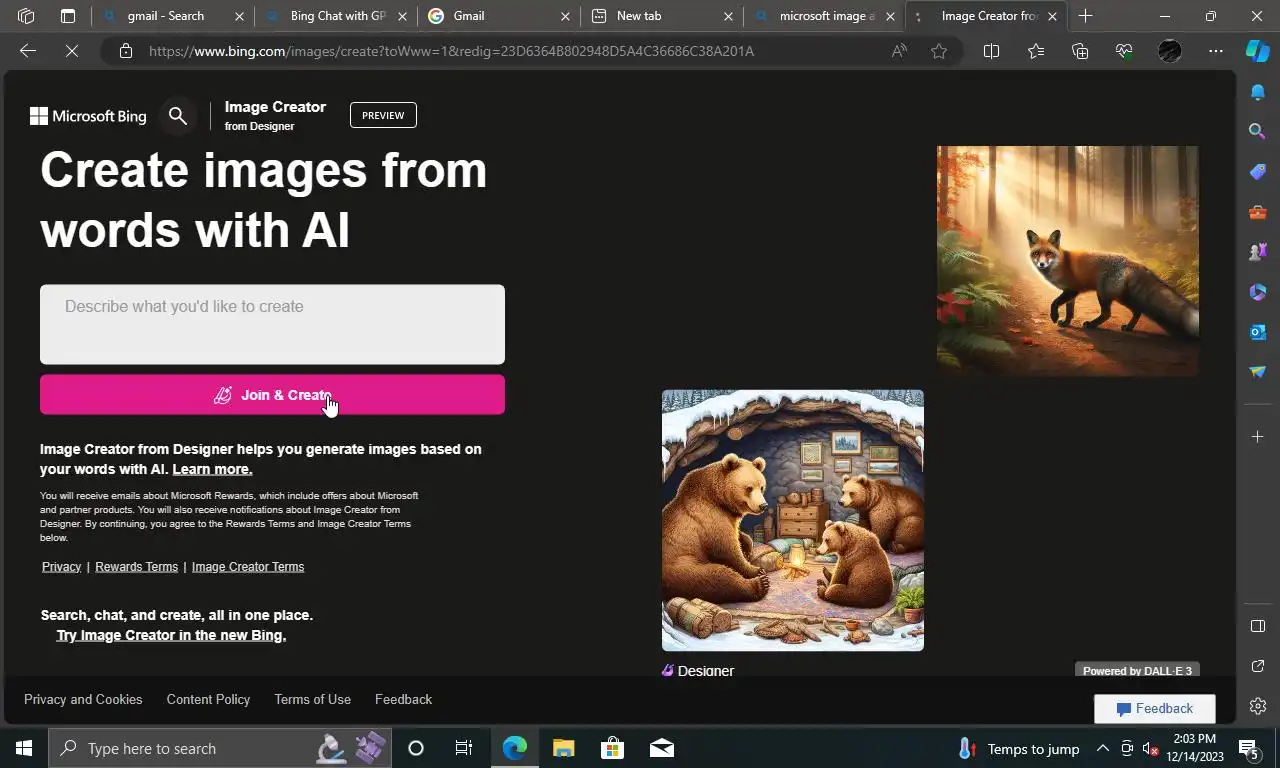The image size is (1280, 768).
Task: Open Settings and more ellipsis menu
Action: click(x=1215, y=51)
